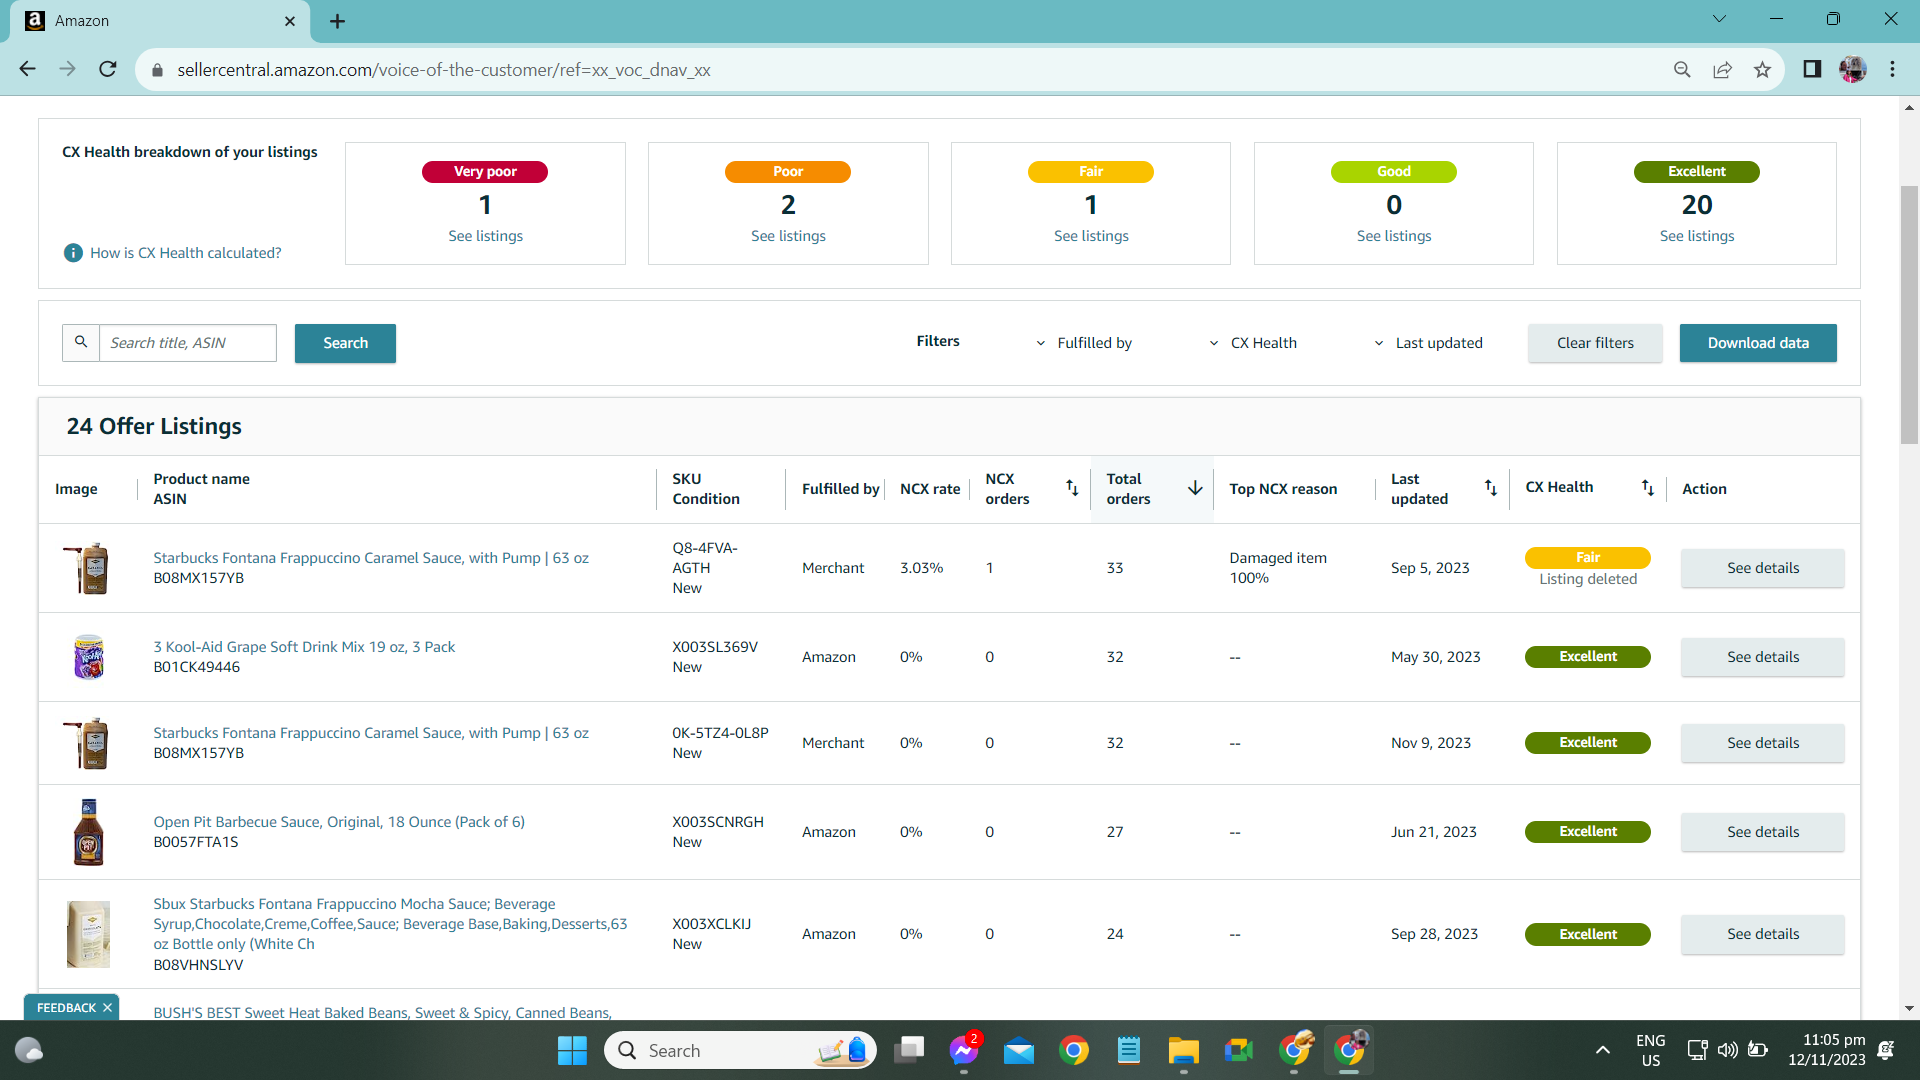Sort by the CX Health arrows icon

click(1648, 488)
